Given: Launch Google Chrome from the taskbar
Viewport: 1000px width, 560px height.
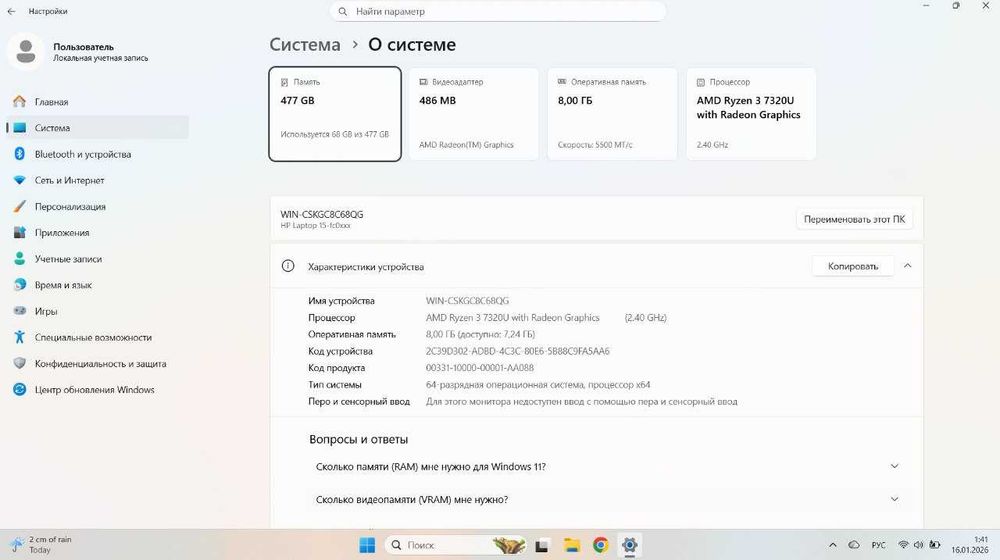Looking at the screenshot, I should (600, 545).
